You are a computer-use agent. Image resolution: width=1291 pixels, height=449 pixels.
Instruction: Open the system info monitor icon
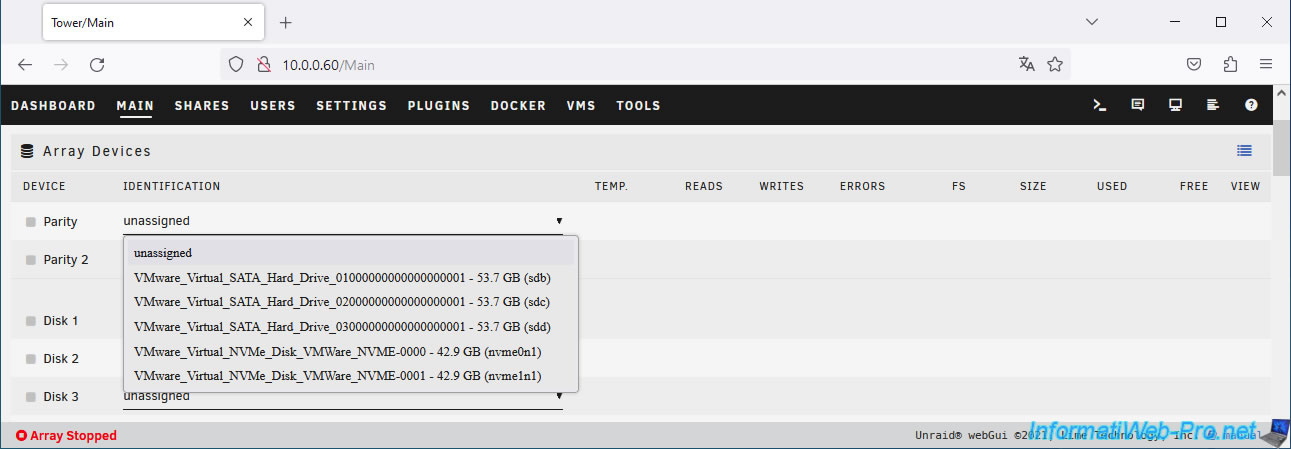click(x=1175, y=105)
